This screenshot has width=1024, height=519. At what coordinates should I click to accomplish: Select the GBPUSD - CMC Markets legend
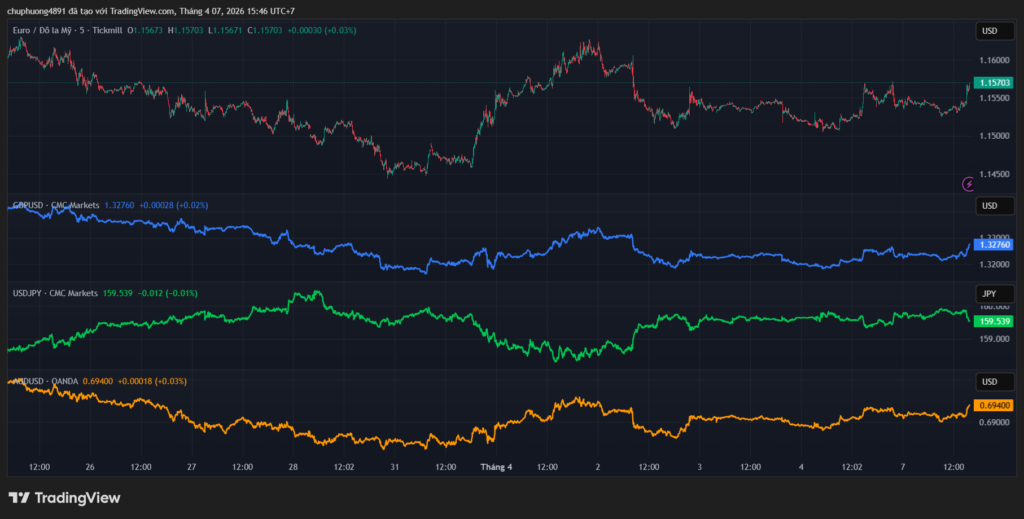click(55, 205)
